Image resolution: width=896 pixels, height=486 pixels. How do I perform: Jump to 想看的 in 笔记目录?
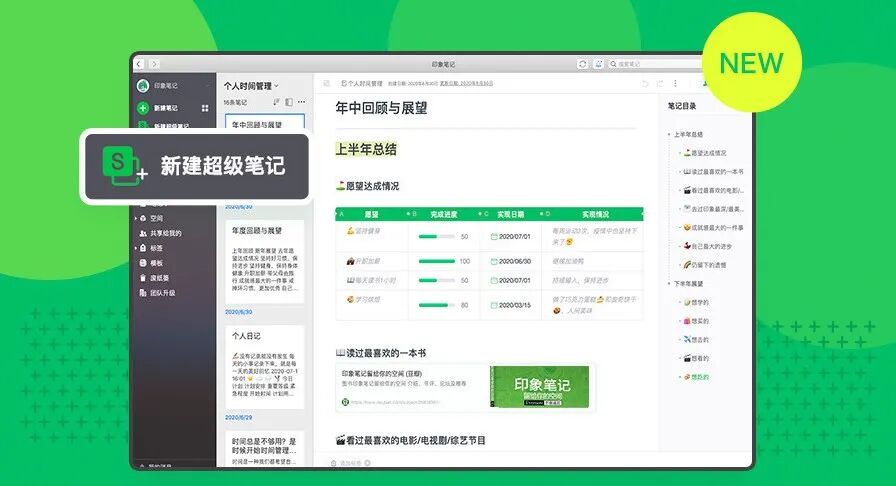click(697, 358)
